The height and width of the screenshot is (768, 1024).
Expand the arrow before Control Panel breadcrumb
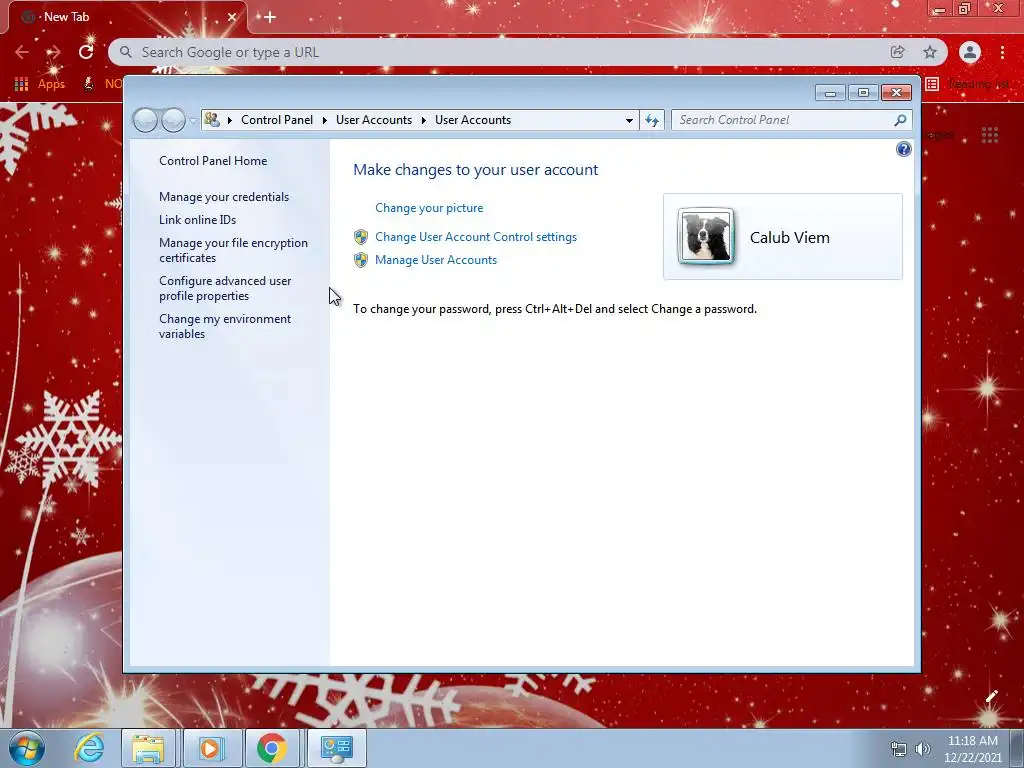click(x=230, y=120)
